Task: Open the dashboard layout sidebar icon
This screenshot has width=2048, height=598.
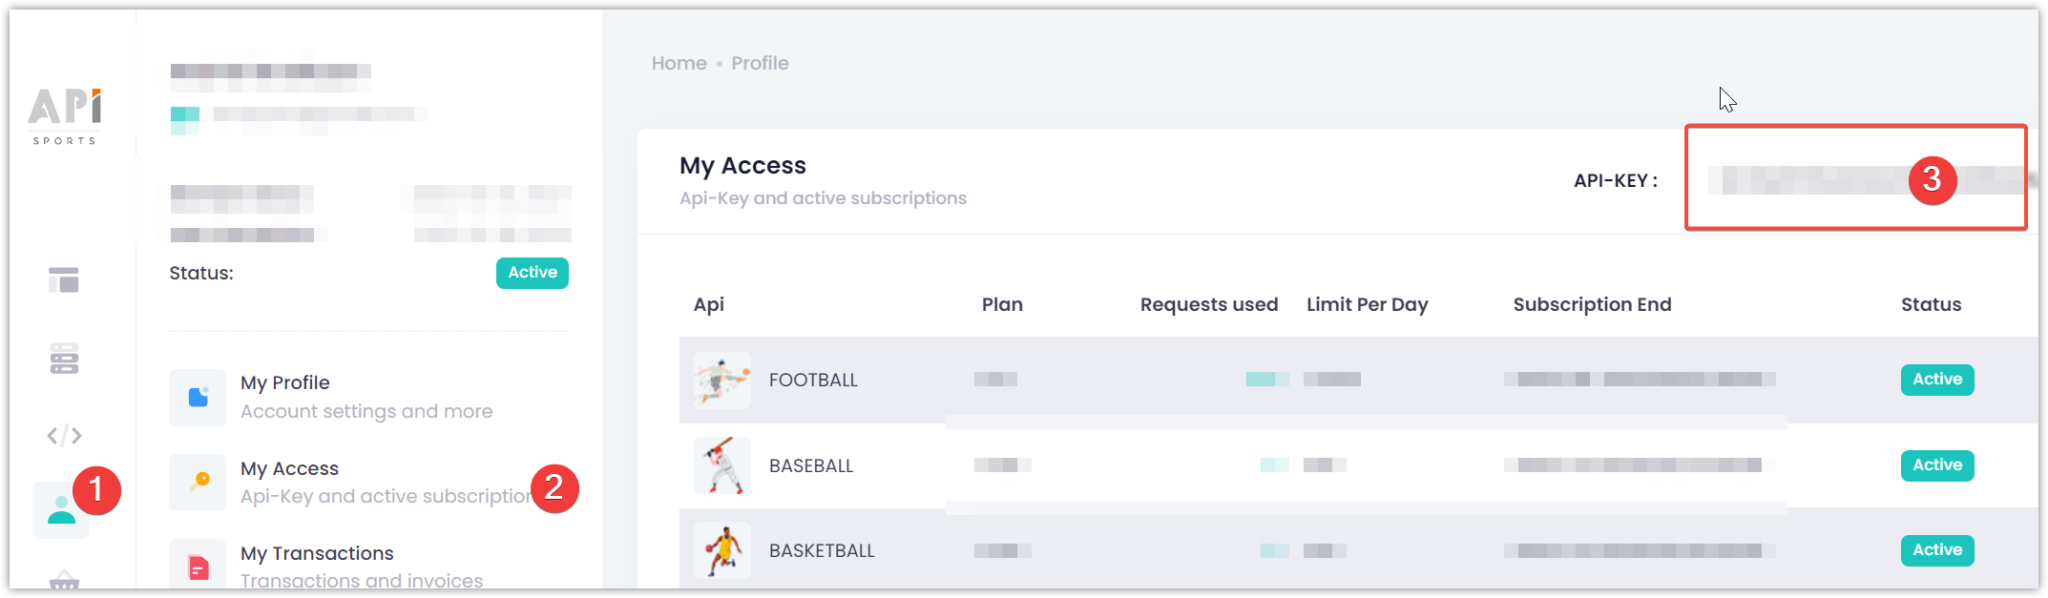Action: [x=64, y=280]
